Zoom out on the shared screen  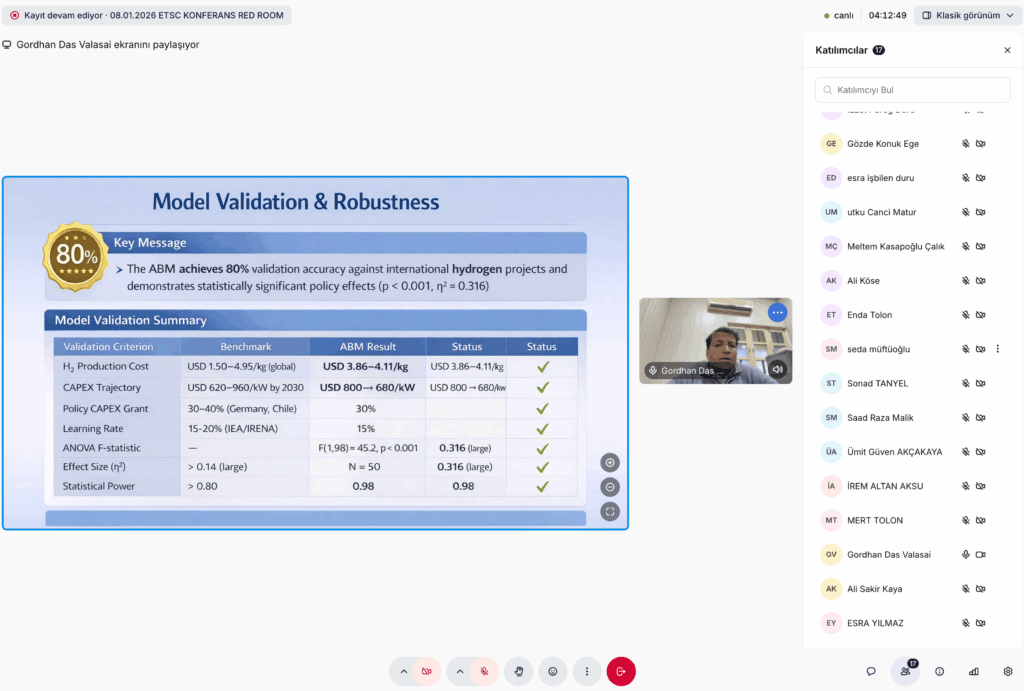610,487
